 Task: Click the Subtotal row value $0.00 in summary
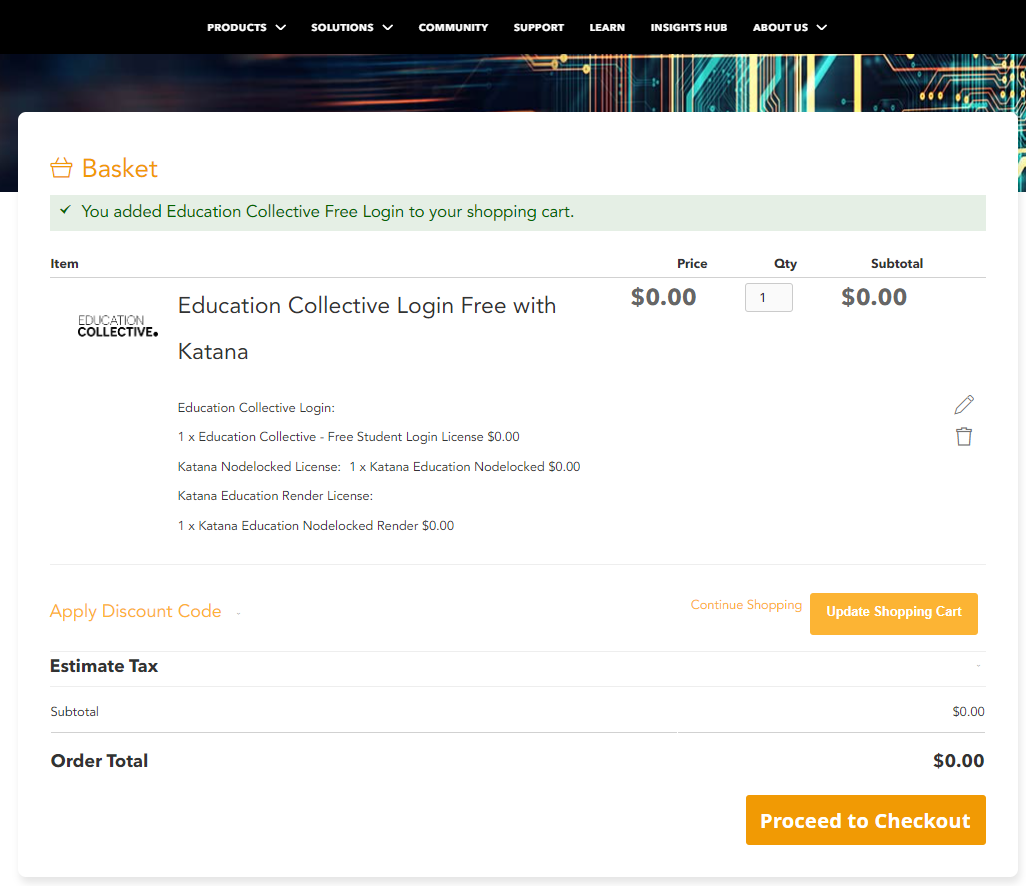968,711
